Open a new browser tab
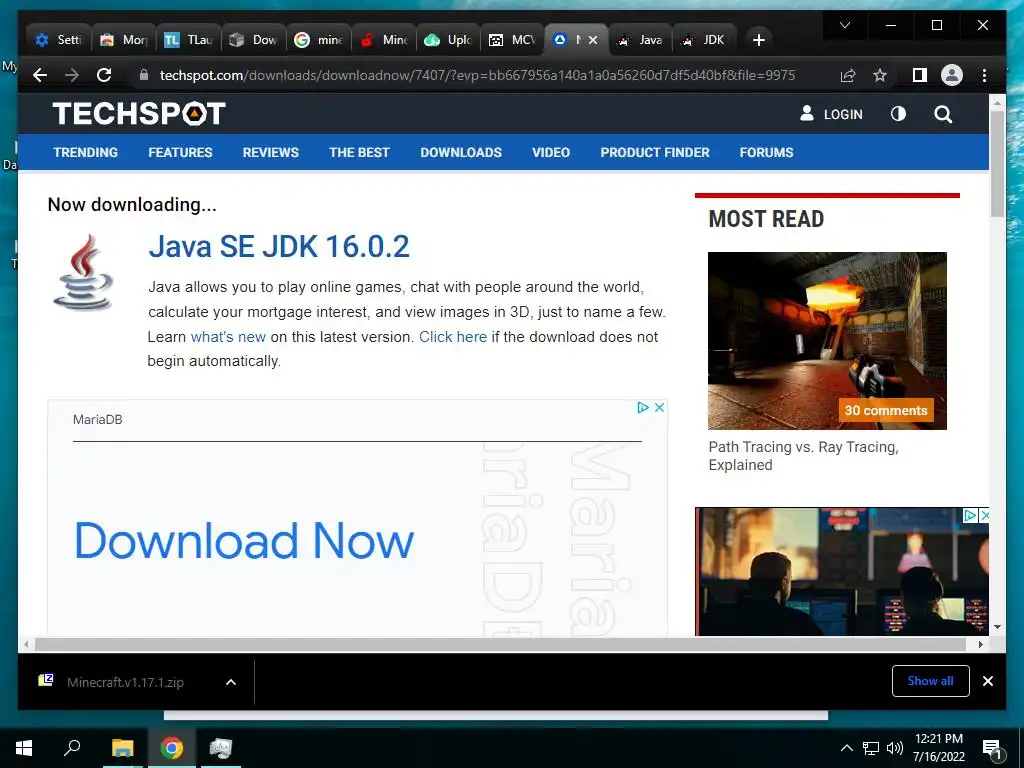 pos(758,40)
